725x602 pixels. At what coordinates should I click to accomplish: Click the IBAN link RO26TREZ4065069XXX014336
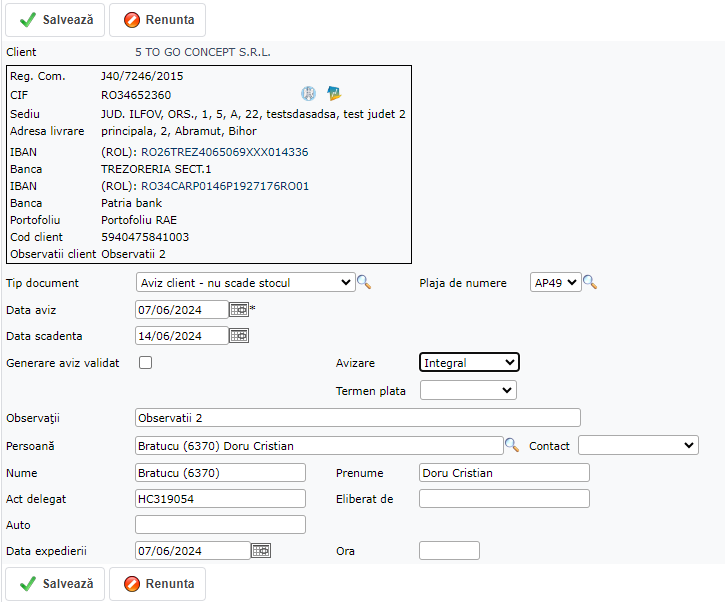click(x=224, y=152)
